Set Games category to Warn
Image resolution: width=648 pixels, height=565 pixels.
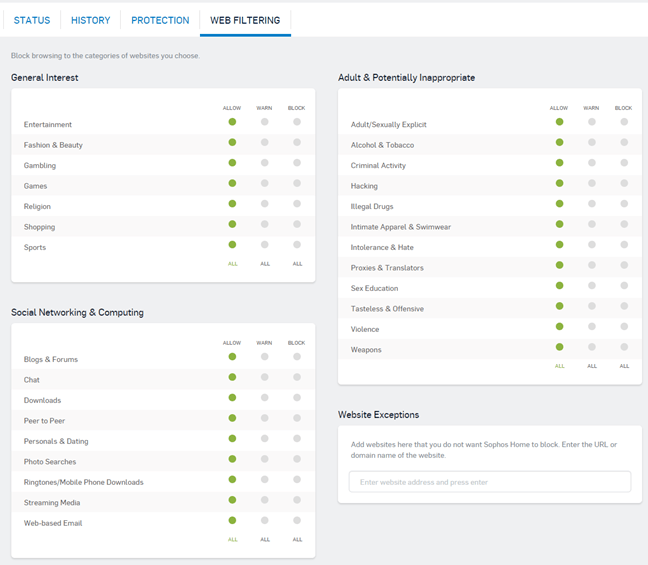[265, 183]
